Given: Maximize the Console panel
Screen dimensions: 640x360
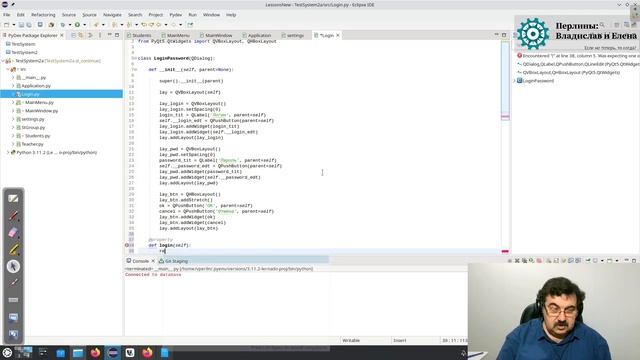Looking at the screenshot, I should coord(634,260).
